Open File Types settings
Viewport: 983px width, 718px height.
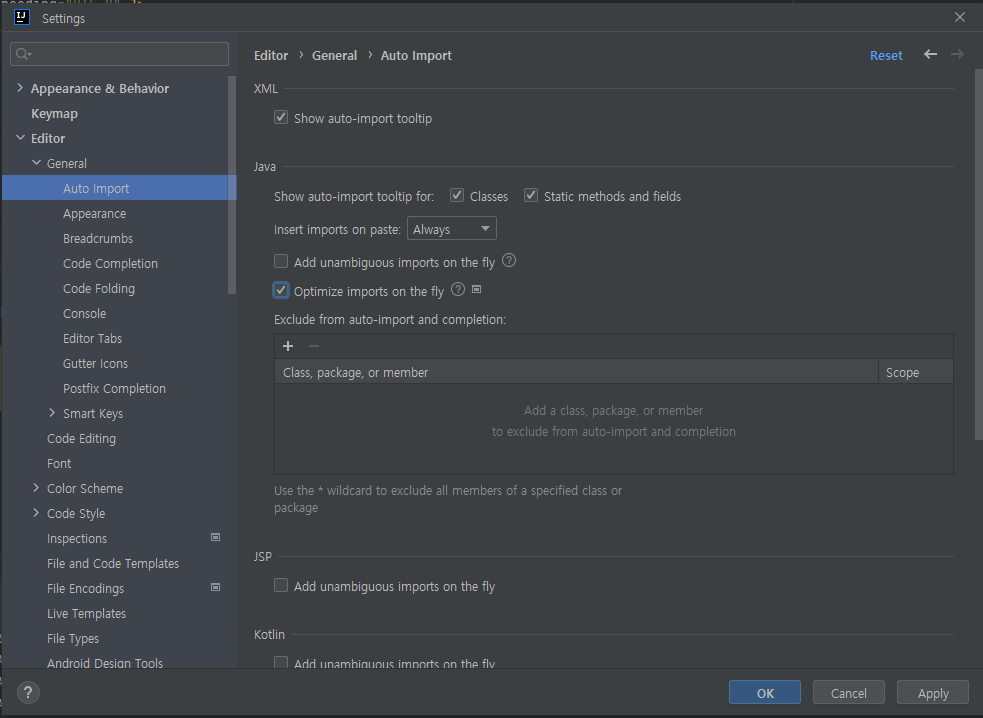click(73, 638)
